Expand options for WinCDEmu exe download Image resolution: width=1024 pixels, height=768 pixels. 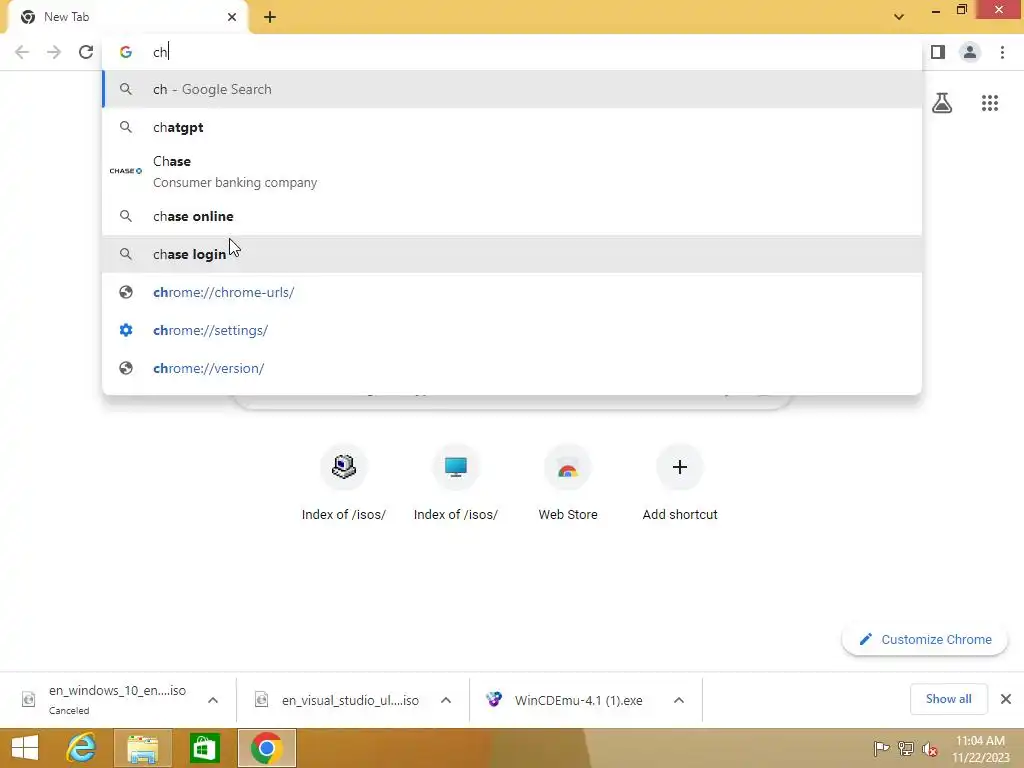679,700
